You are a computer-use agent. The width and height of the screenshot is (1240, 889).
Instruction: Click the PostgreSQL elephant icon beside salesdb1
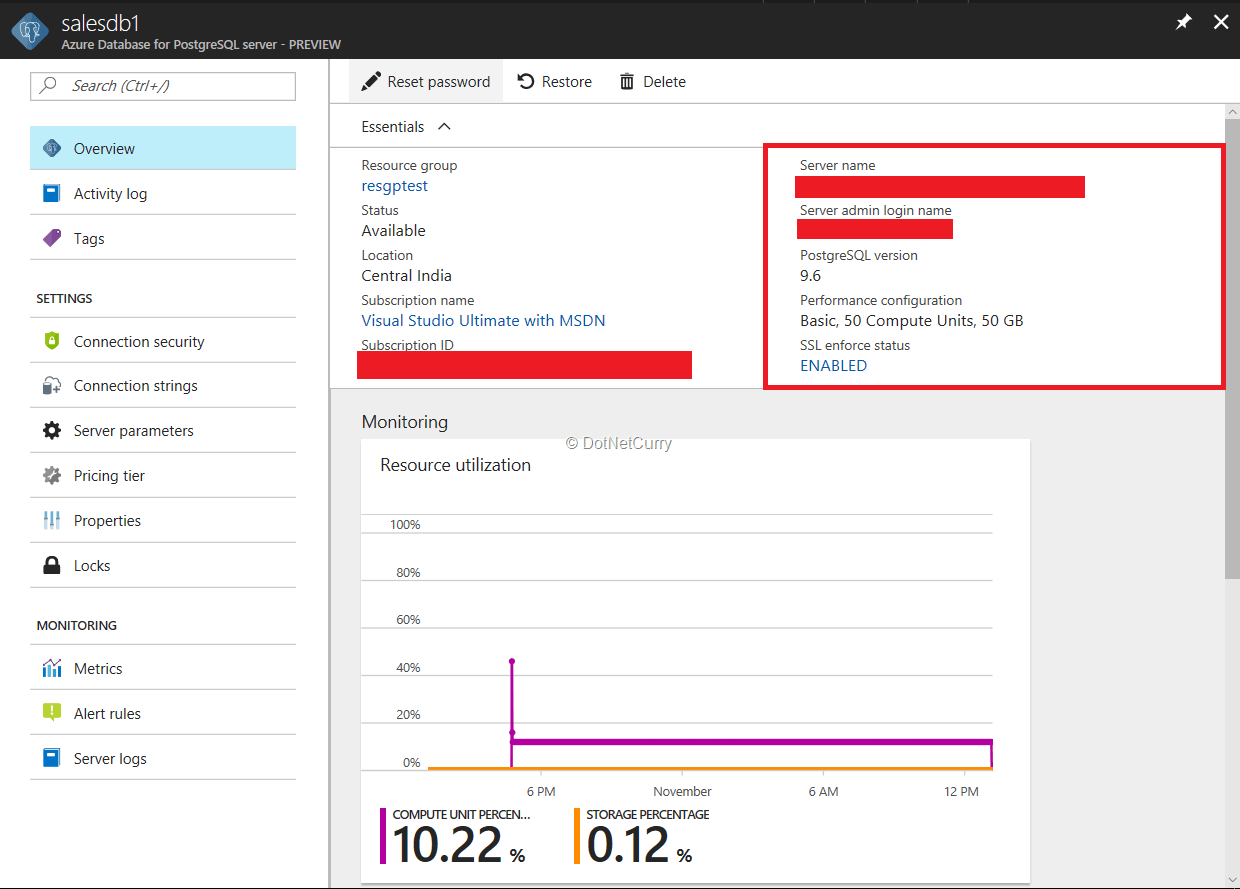(30, 30)
